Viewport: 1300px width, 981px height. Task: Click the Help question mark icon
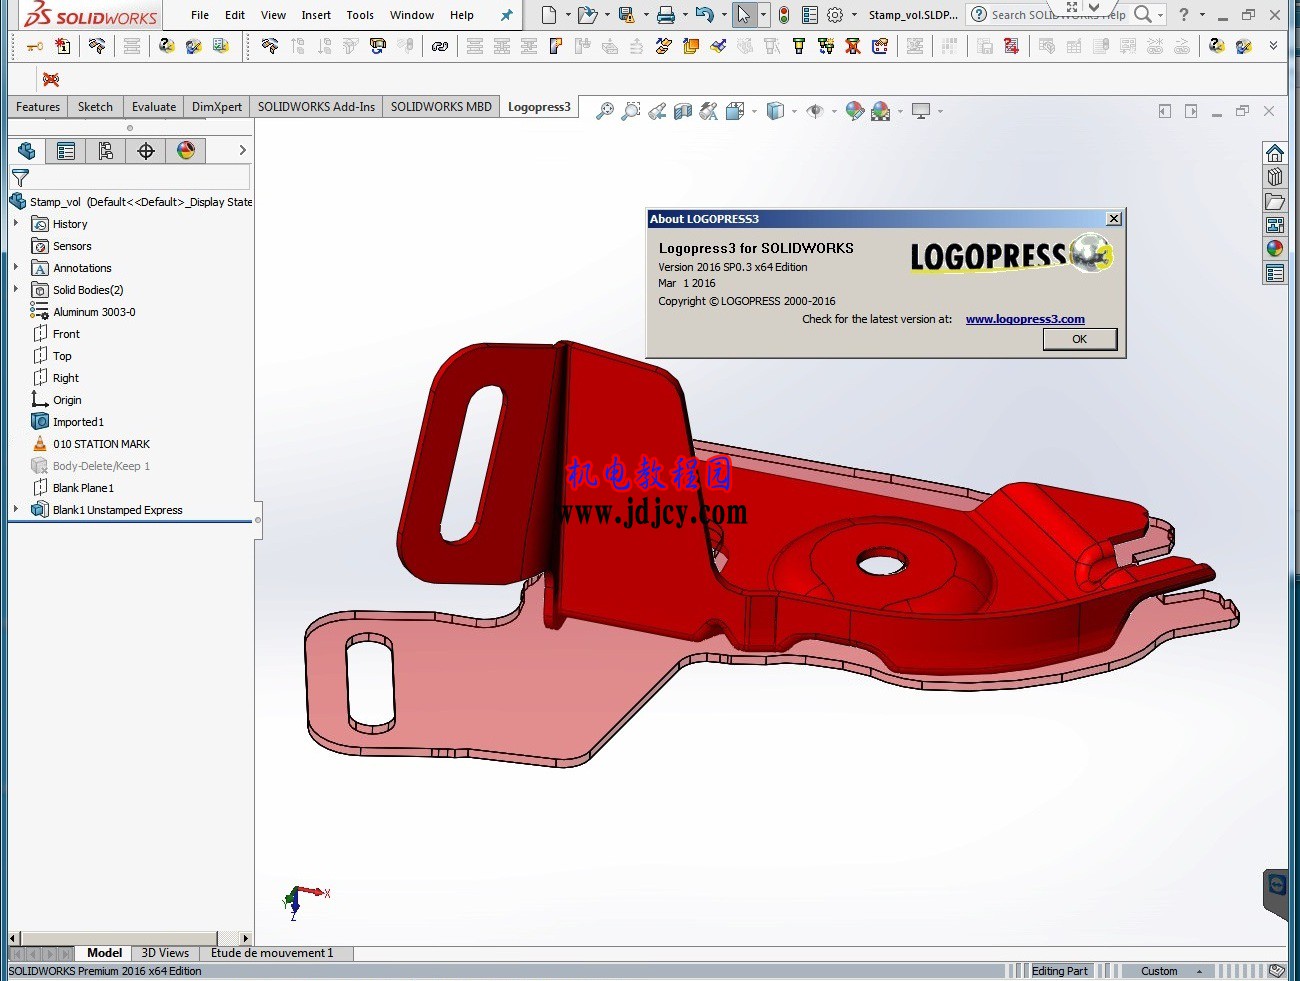(1184, 15)
